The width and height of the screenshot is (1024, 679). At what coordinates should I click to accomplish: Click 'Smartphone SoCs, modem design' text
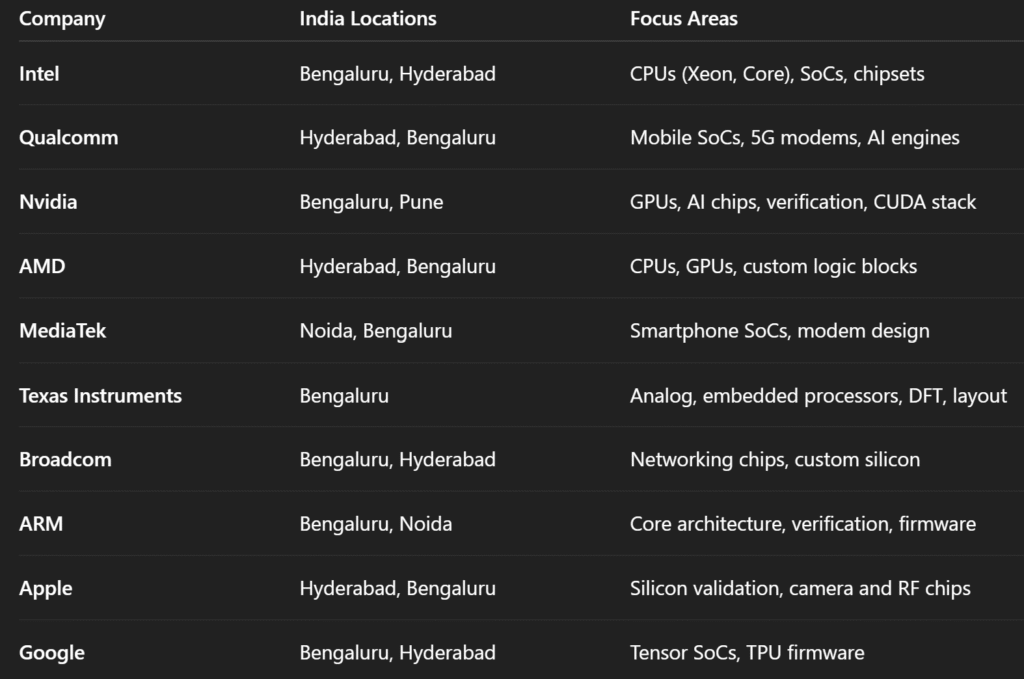780,331
